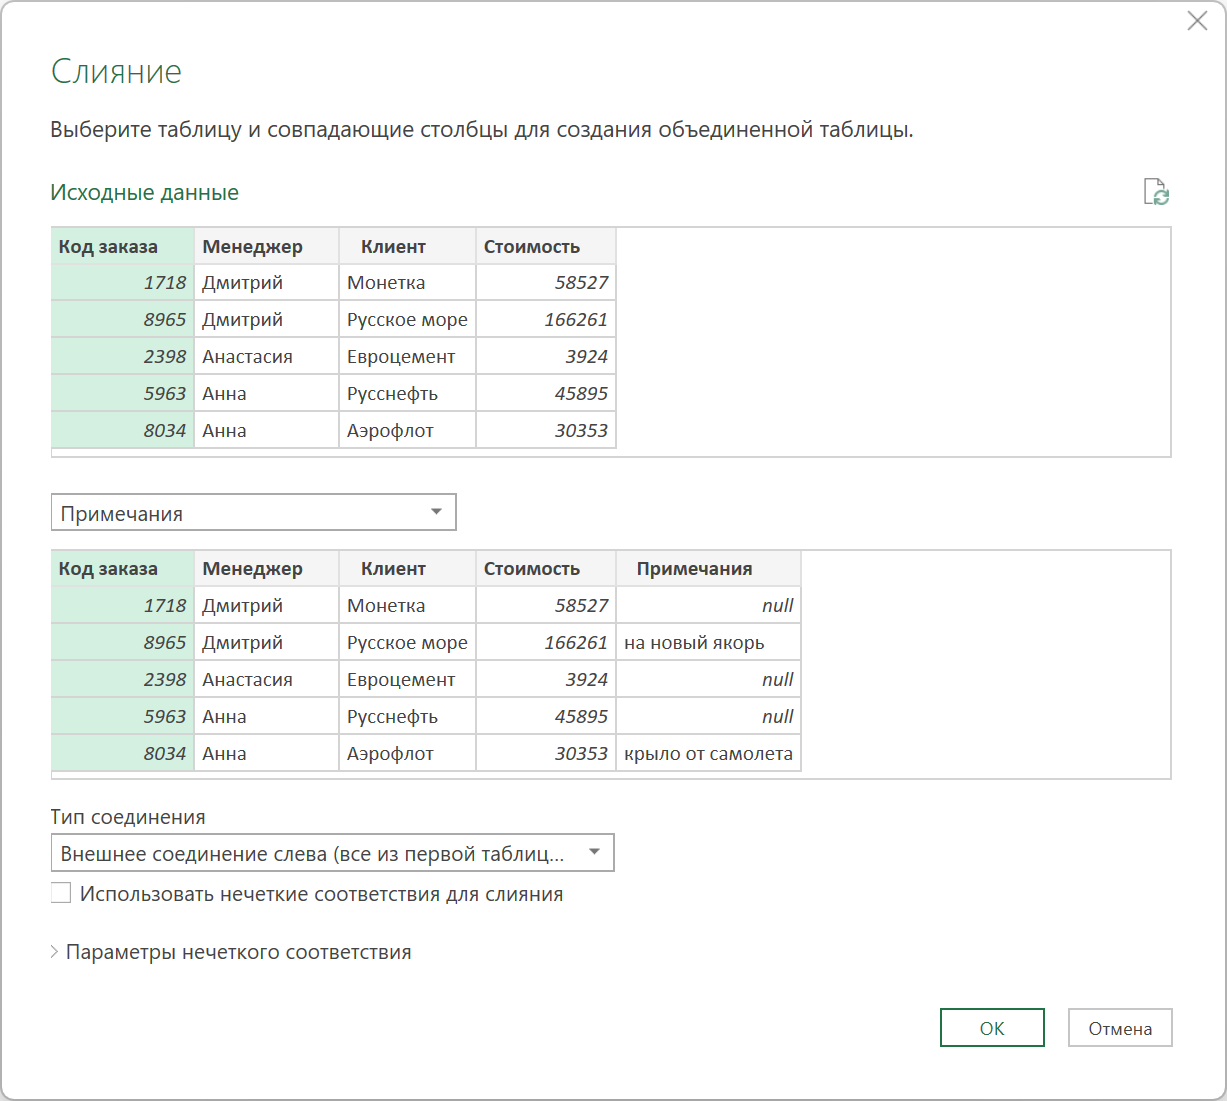
Task: Click note 'крыло от самолета' cell
Action: [708, 754]
